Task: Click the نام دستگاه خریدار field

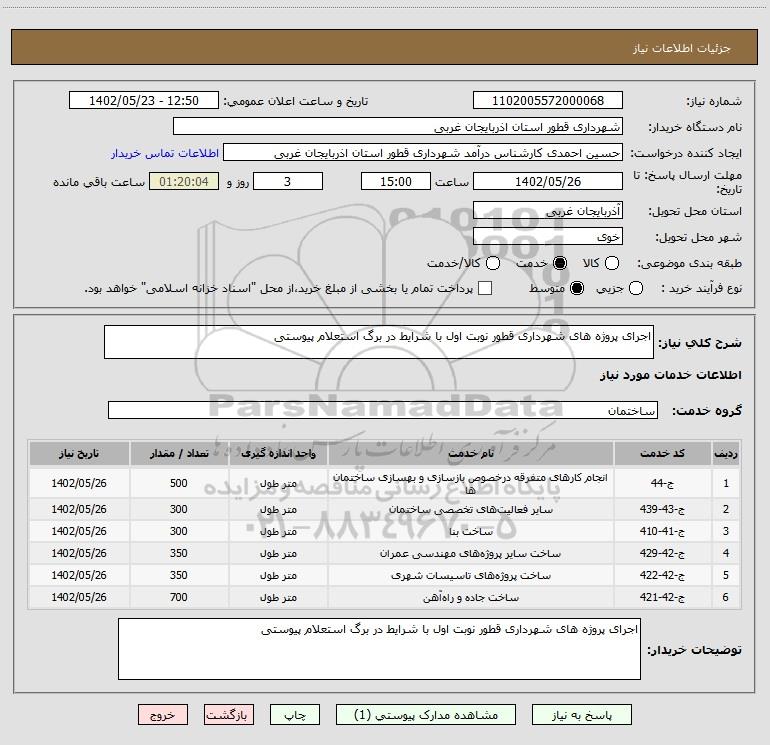Action: (x=398, y=127)
